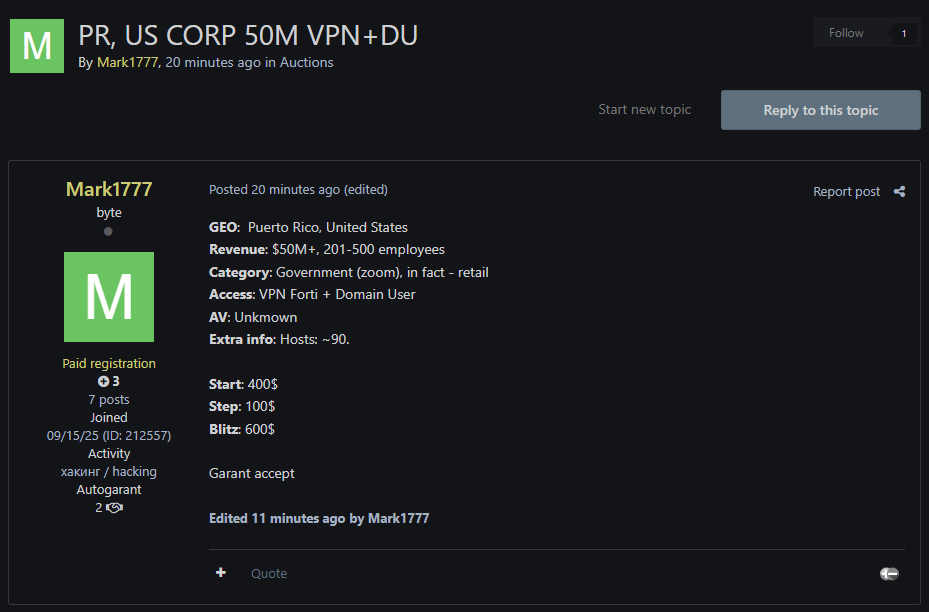The width and height of the screenshot is (929, 612).
Task: Click the grey status dot under byte
Action: (x=108, y=232)
